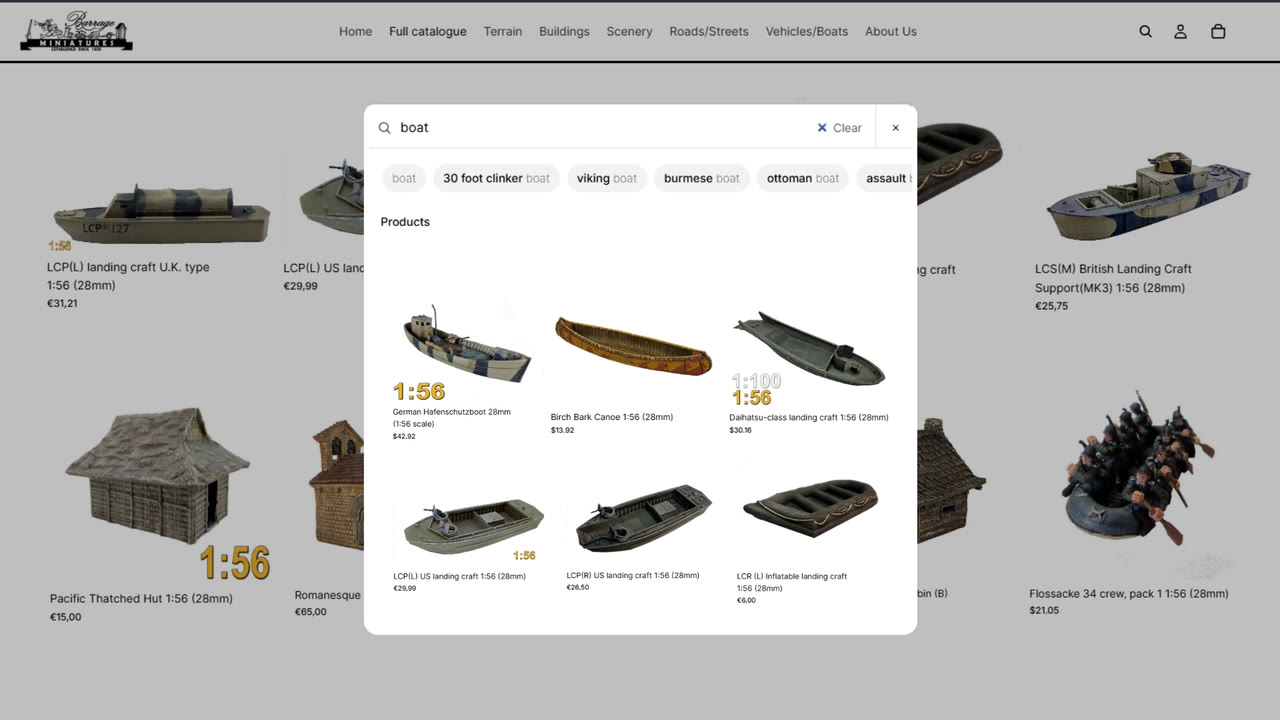
Task: Click 'LCP(L) US landing craft 1:56 (28mm)' result title
Action: pos(460,576)
